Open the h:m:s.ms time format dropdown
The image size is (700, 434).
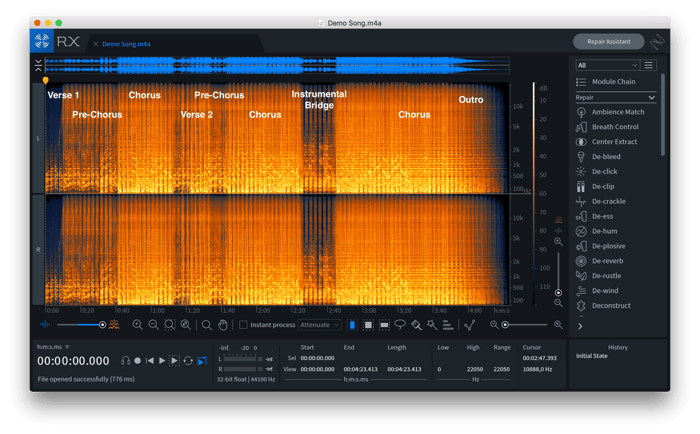coord(53,347)
